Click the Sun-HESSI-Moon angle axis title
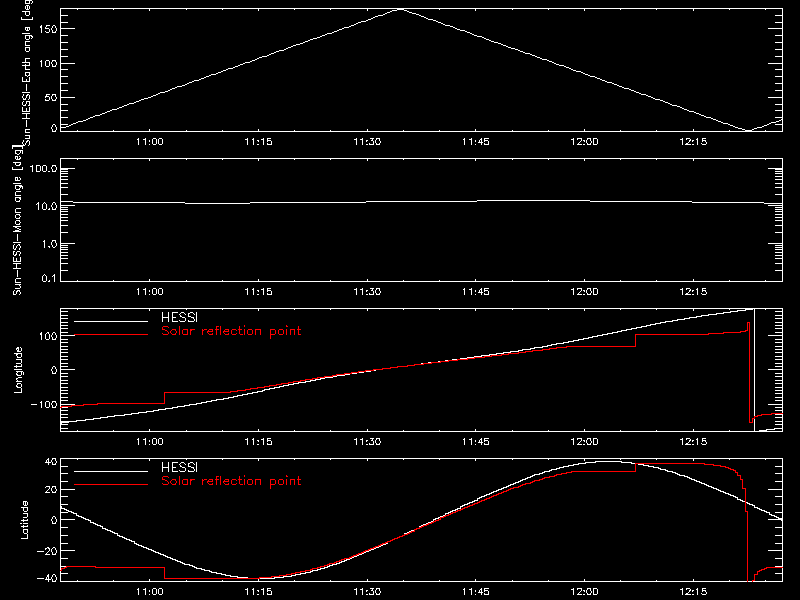Image resolution: width=800 pixels, height=600 pixels. [17, 220]
